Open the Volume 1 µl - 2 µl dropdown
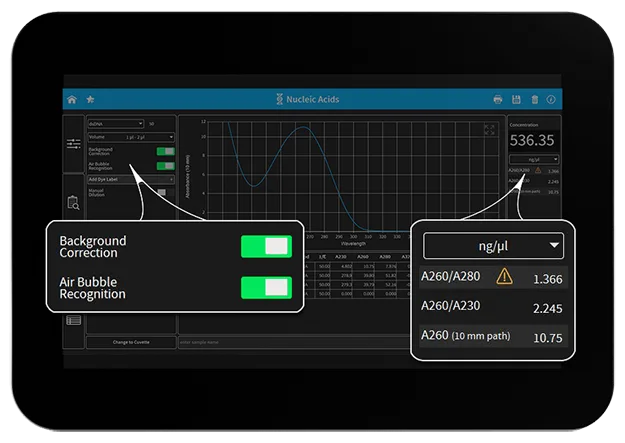 (x=131, y=137)
